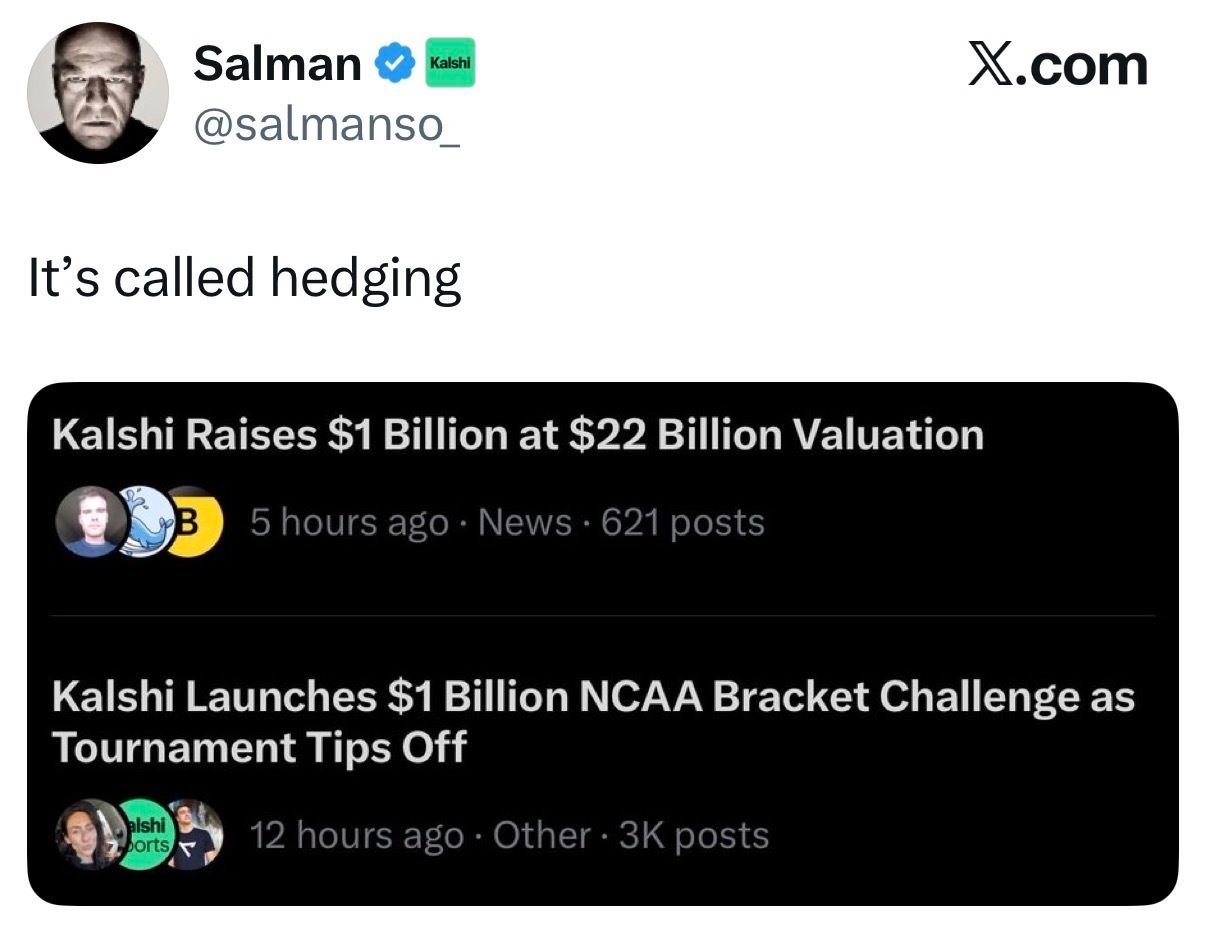The image size is (1206, 944).
Task: Click the yellow B avatar icon
Action: point(195,521)
